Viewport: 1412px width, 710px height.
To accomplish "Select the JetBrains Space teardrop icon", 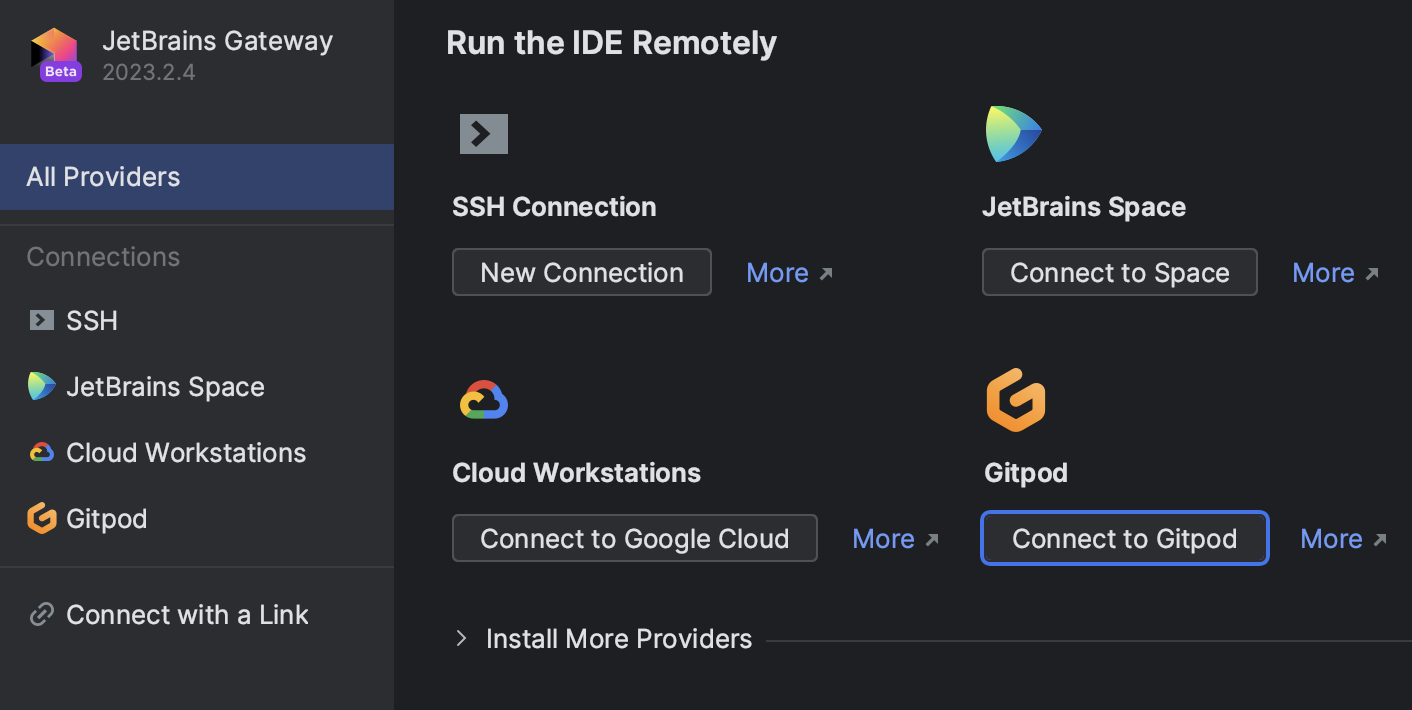I will [1014, 132].
